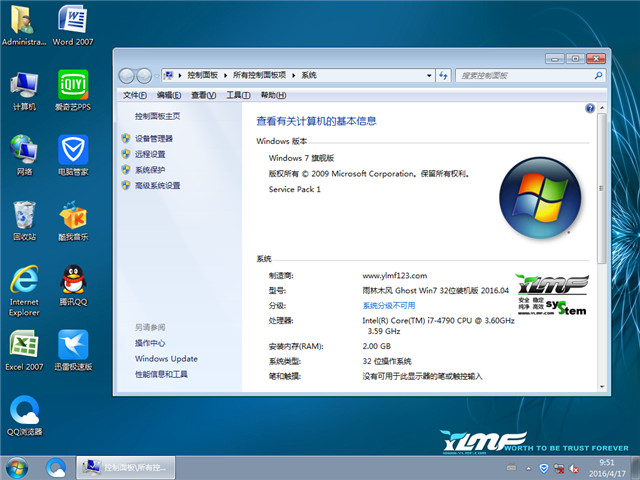Screen dimensions: 640x480
Task: Open the 编辑(E) menu
Action: (169, 95)
